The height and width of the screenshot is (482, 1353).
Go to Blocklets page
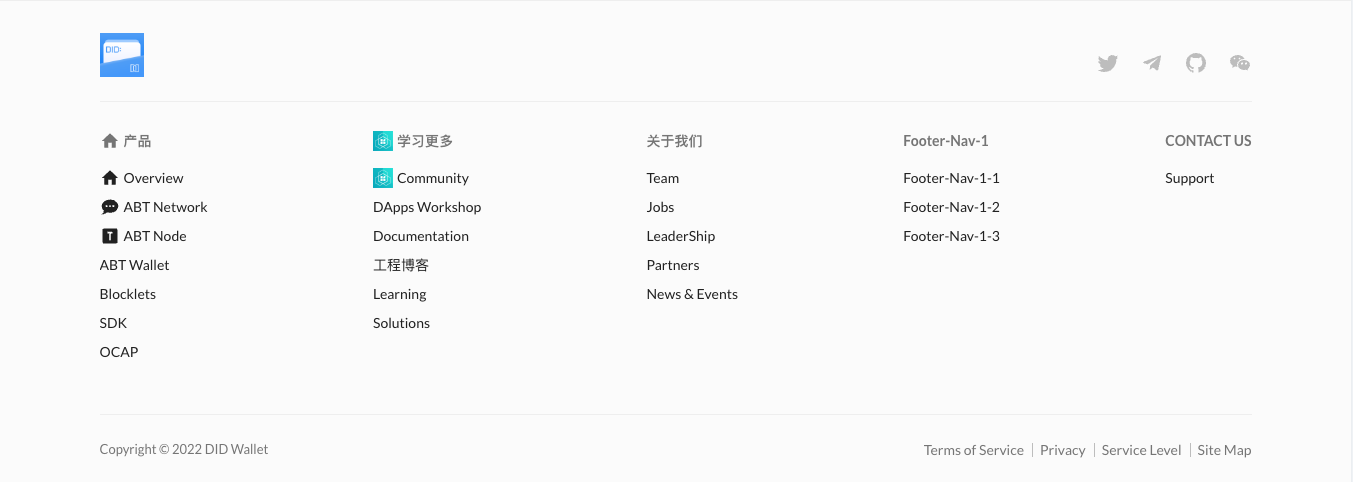pos(128,294)
